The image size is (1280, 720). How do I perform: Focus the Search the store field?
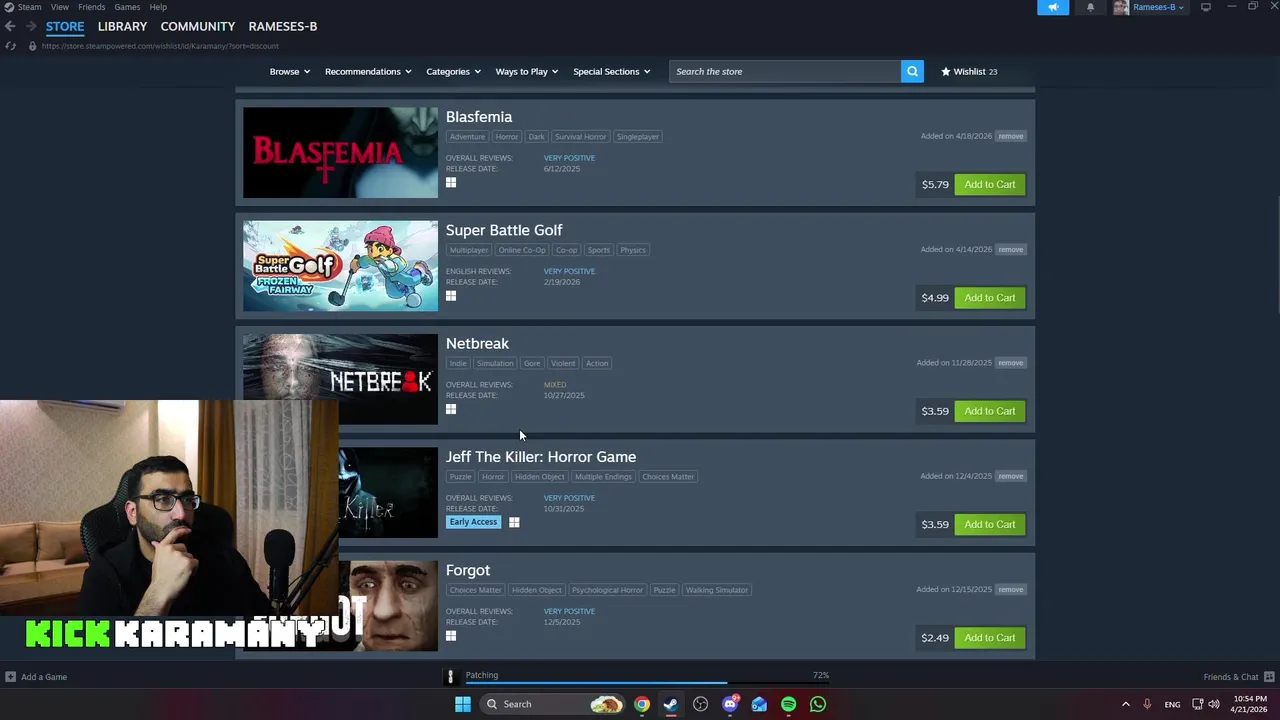tap(785, 71)
